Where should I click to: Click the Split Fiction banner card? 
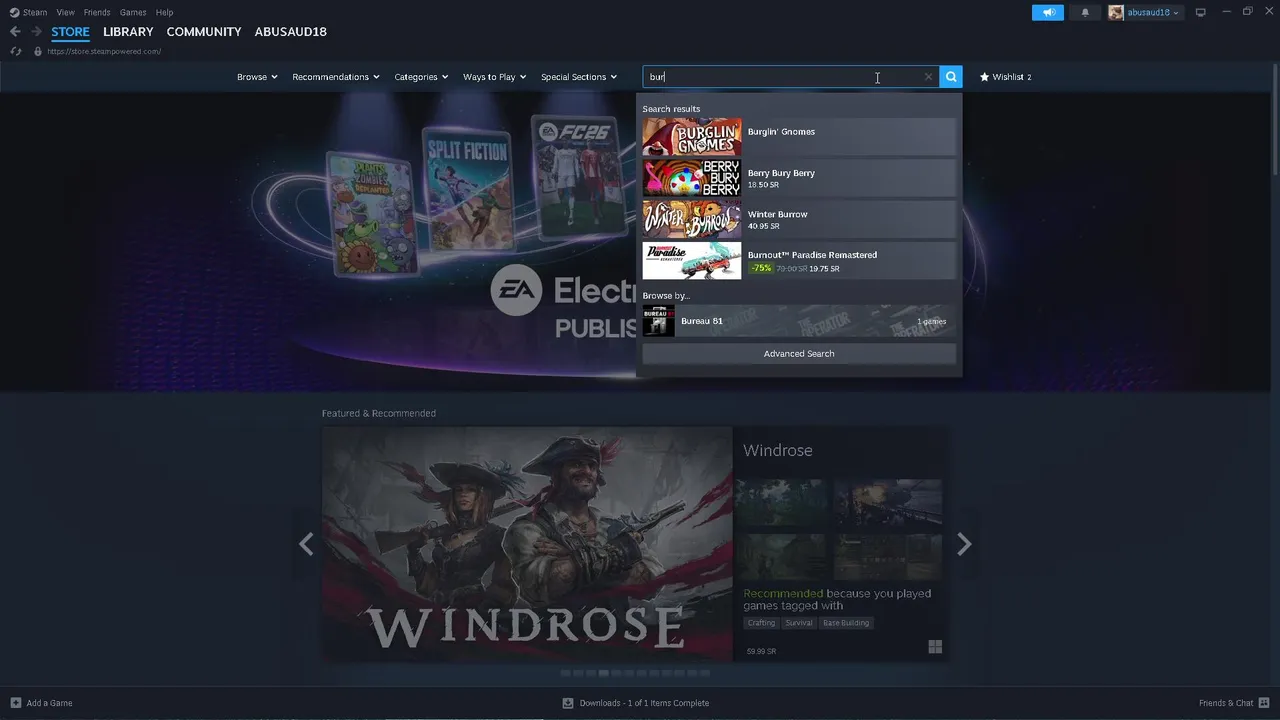point(468,188)
